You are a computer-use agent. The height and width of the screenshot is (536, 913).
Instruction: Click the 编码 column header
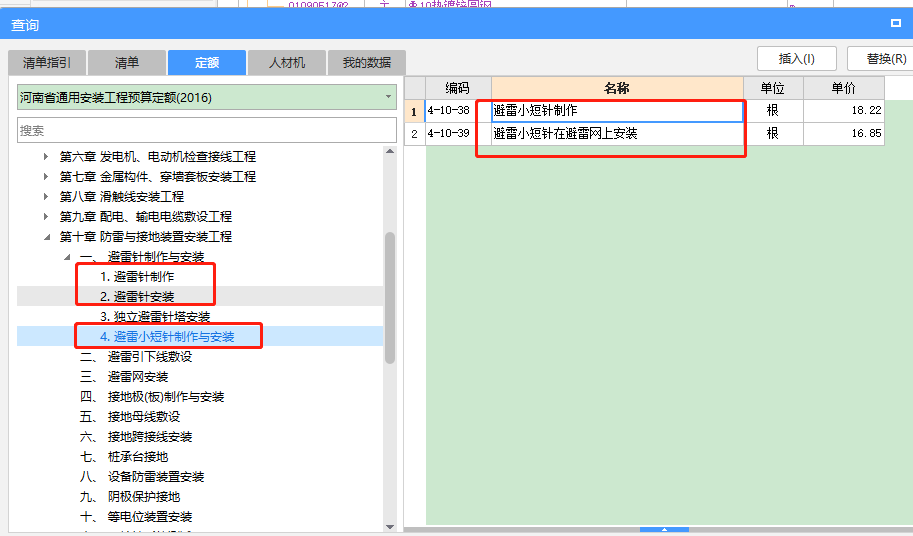(x=458, y=88)
